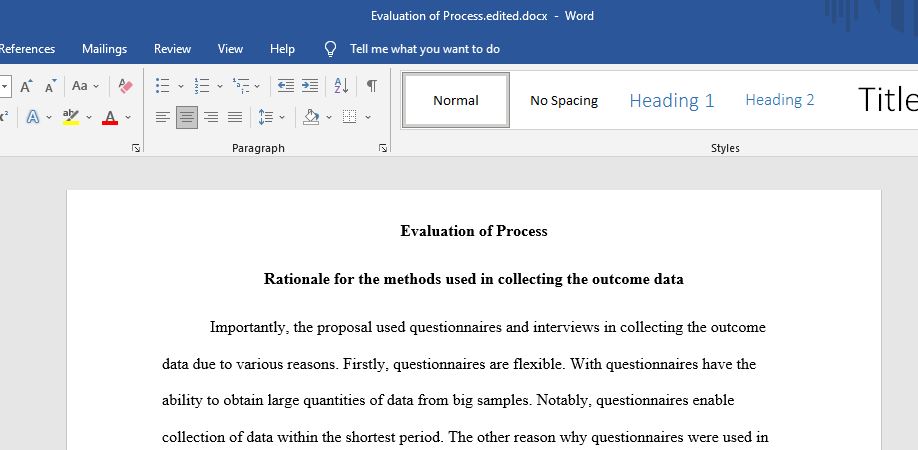
Task: Toggle Show/Hide paragraph marks
Action: pos(372,86)
